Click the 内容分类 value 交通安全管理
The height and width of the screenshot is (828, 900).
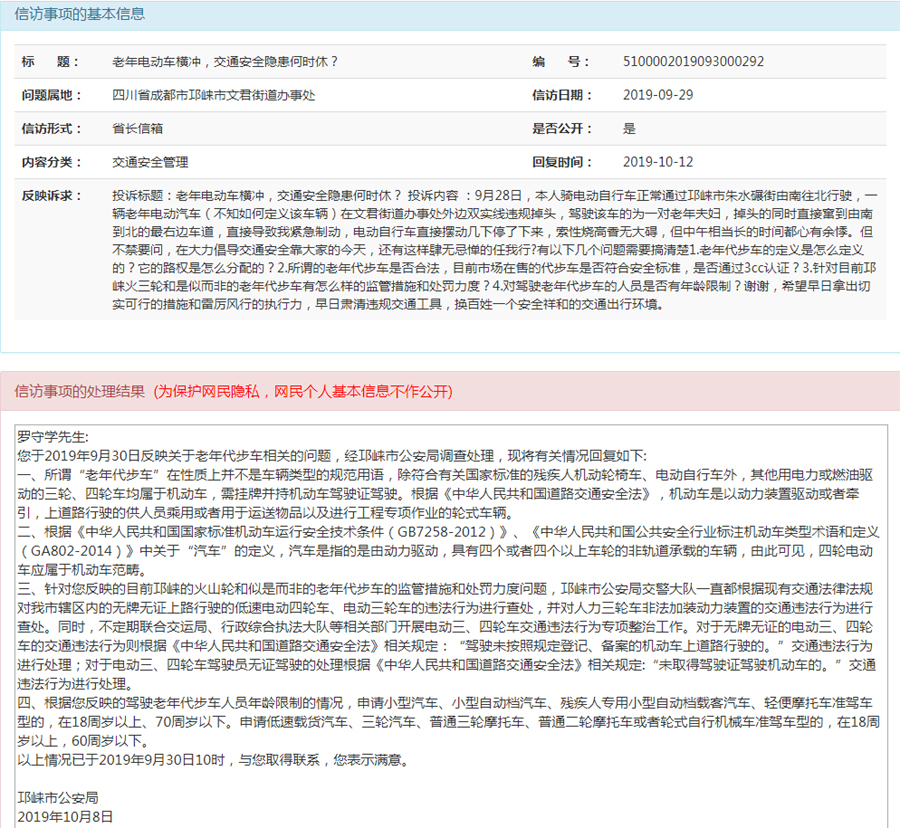coord(150,162)
